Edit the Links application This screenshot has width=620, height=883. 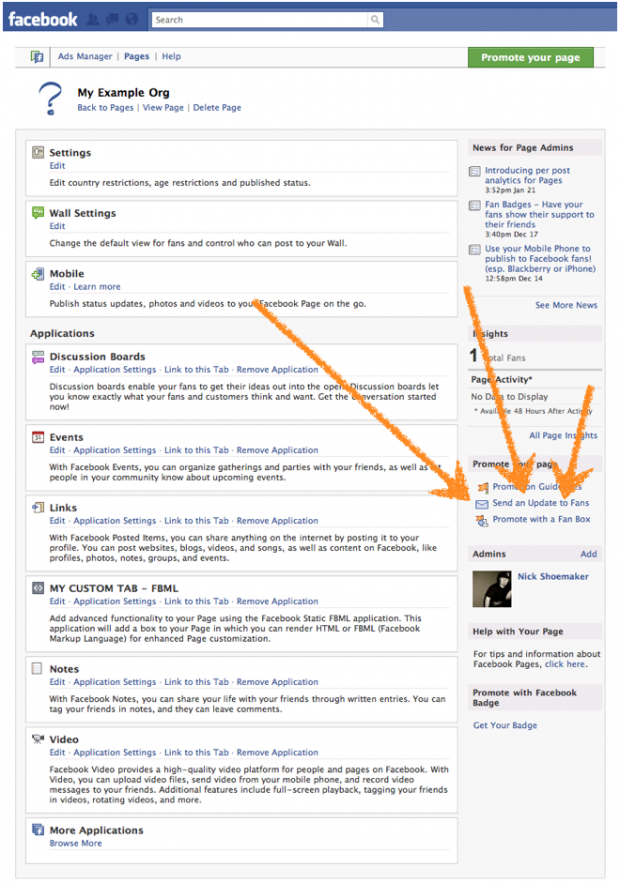click(x=57, y=520)
